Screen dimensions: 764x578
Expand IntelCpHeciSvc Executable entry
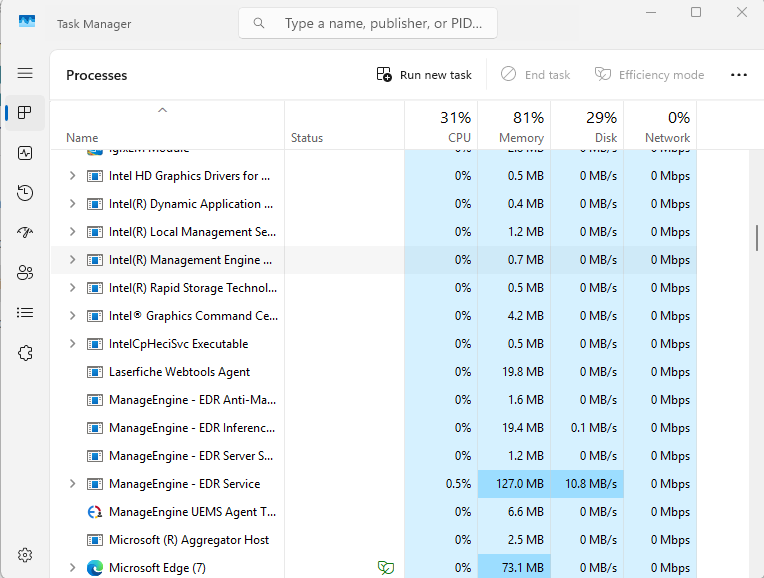pos(71,344)
